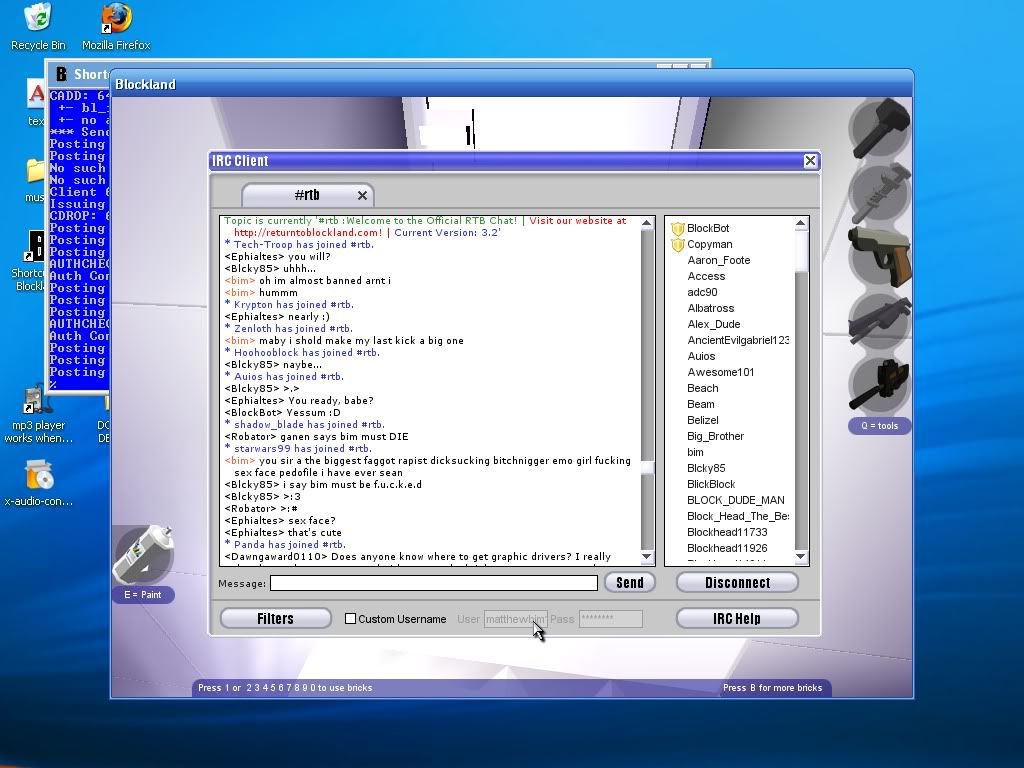Open IRC Help
1024x768 pixels.
pyautogui.click(x=737, y=618)
